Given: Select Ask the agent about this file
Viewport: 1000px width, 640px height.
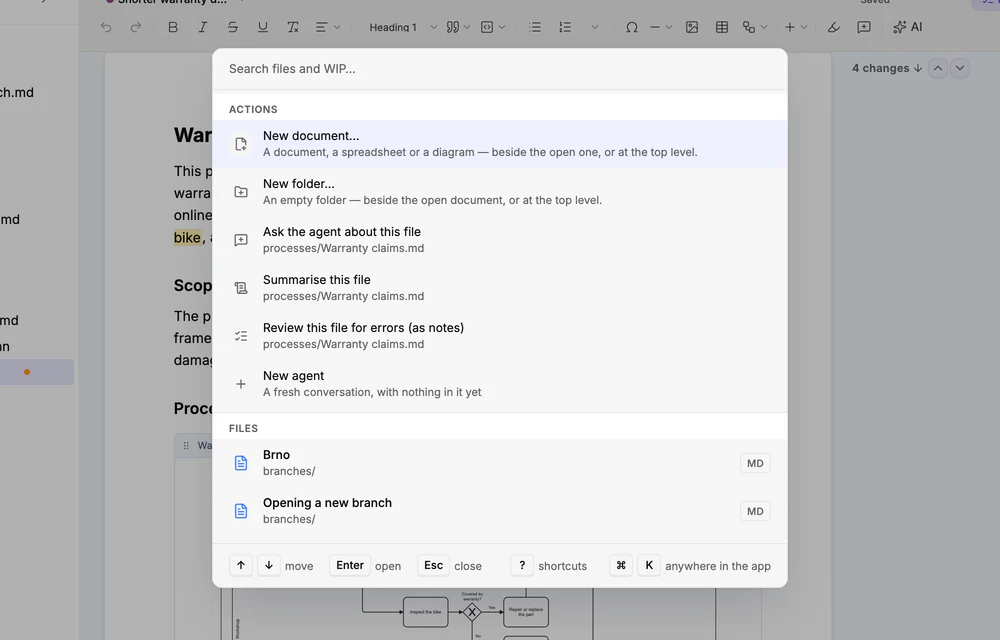Looking at the screenshot, I should [499, 240].
